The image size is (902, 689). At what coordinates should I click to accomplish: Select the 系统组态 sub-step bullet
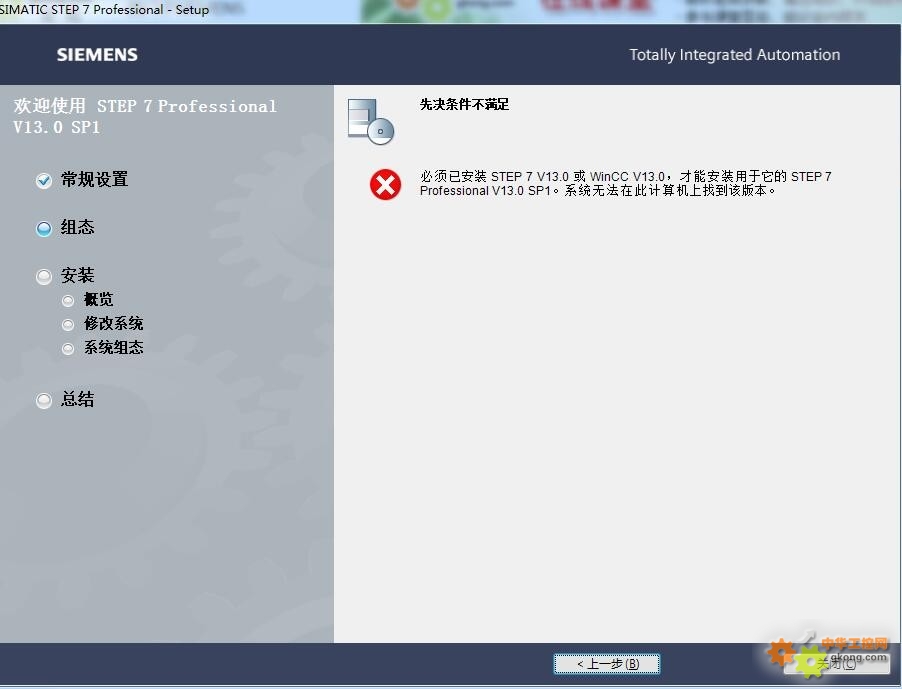pos(68,349)
